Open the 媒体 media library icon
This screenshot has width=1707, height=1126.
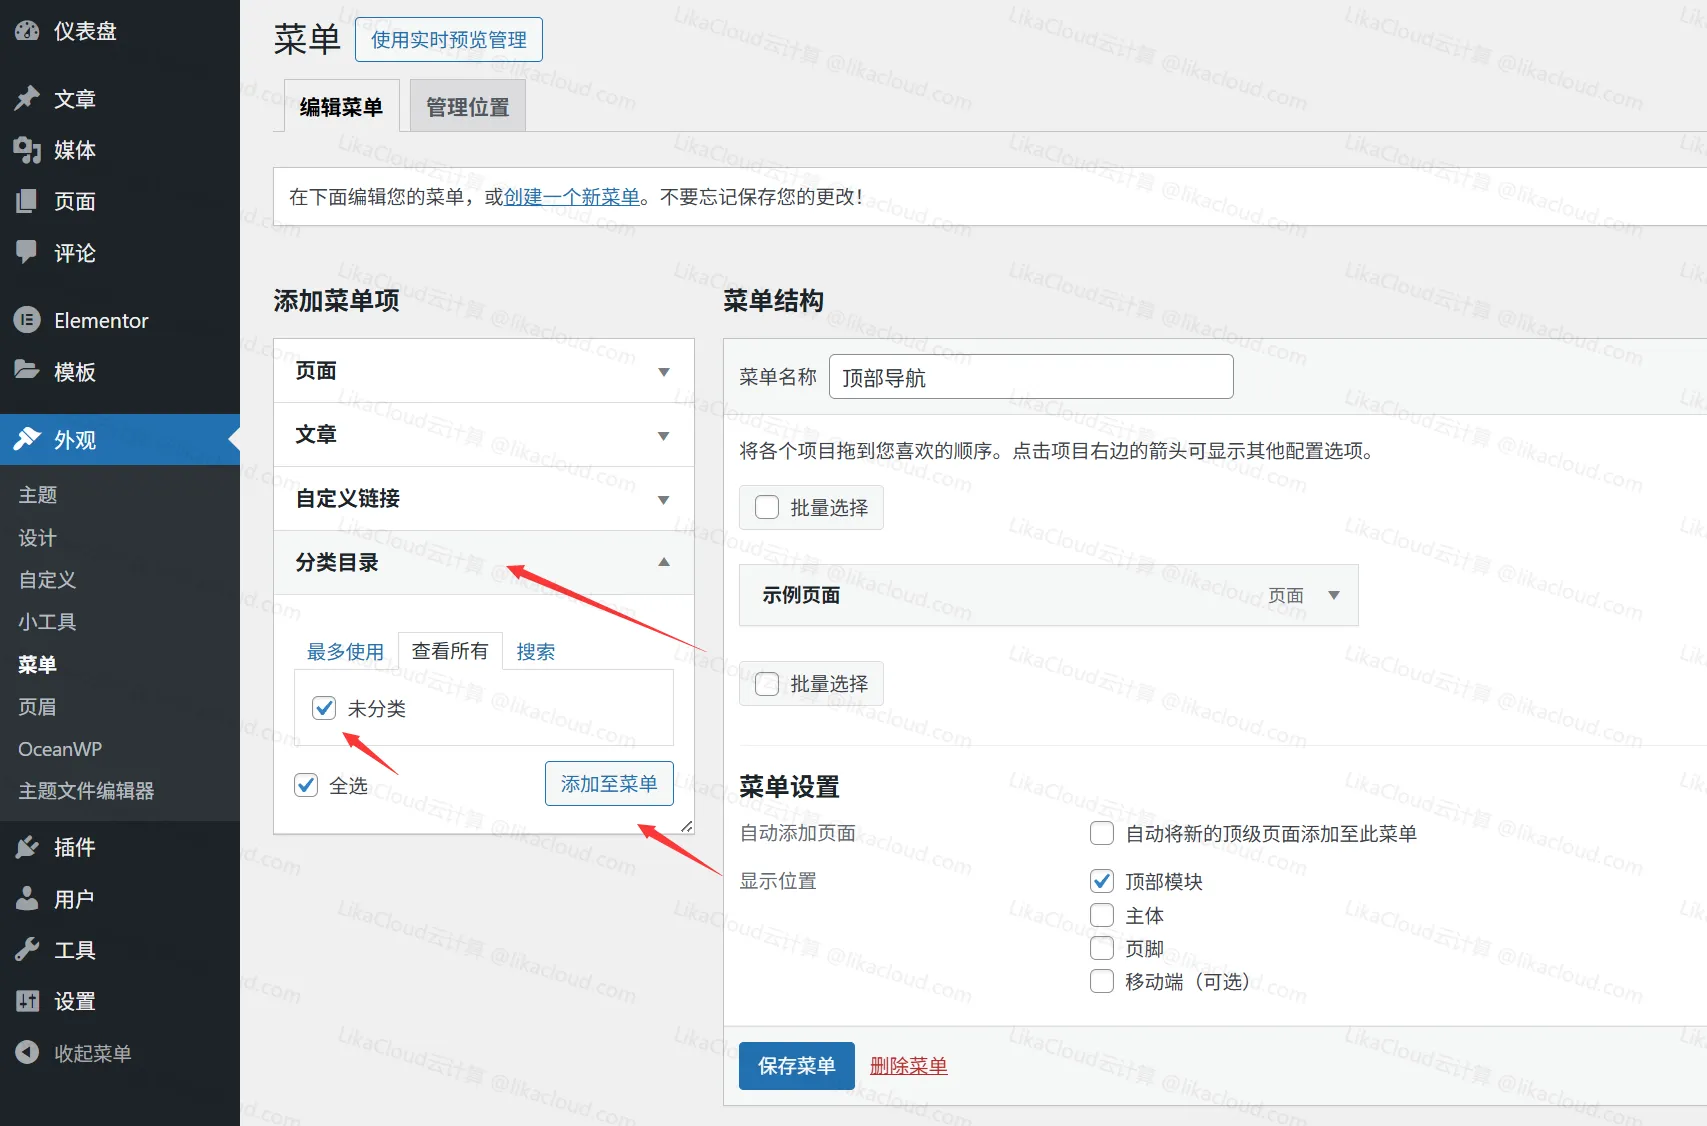tap(27, 150)
